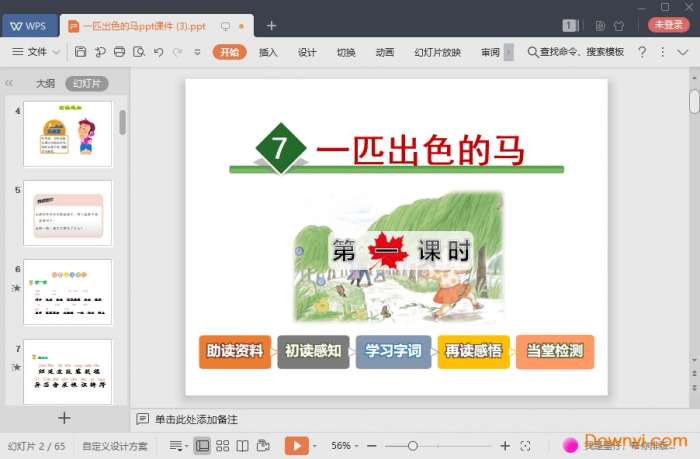Click the 当堂检测 button on slide
Image resolution: width=700 pixels, height=459 pixels.
pos(555,352)
